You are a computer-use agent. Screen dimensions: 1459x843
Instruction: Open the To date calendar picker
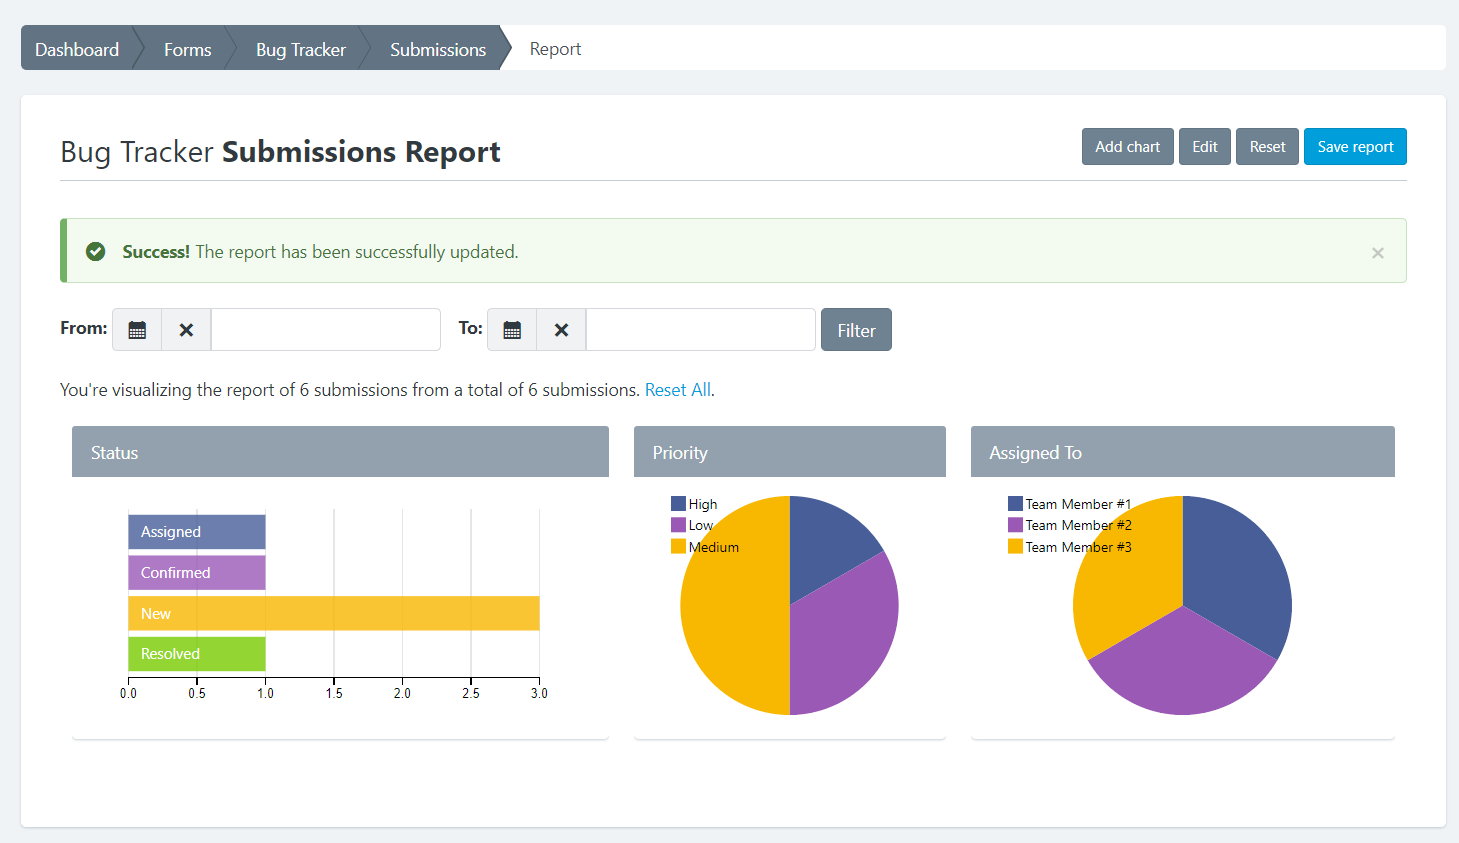(512, 330)
